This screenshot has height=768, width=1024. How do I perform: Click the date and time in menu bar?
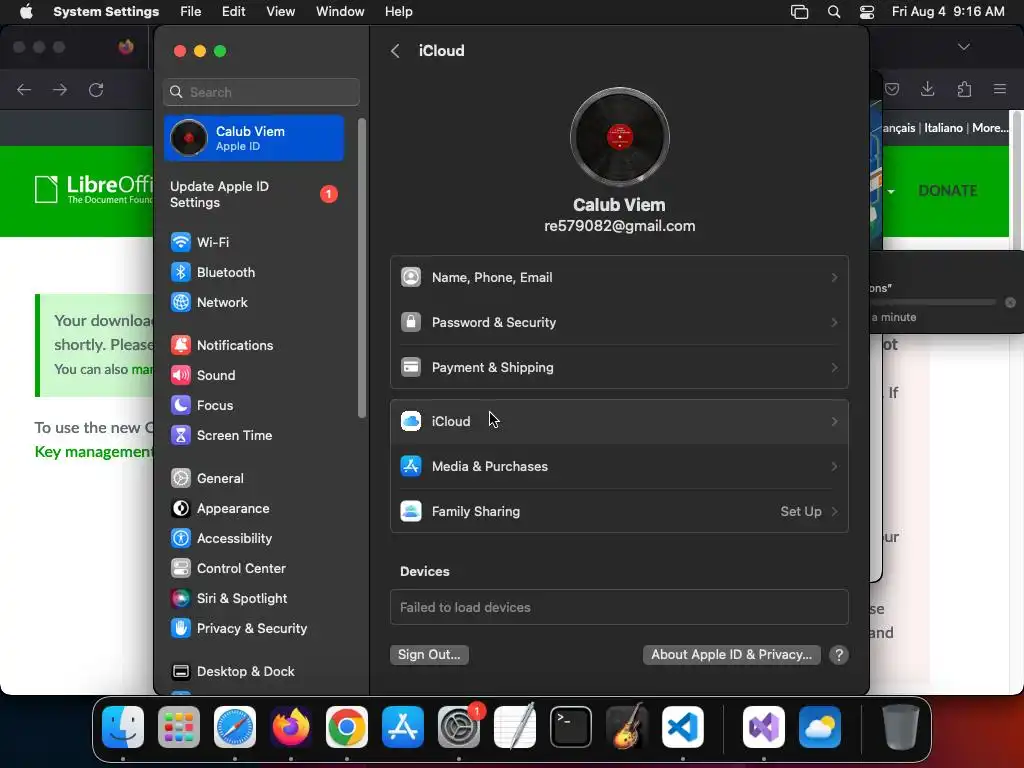point(948,12)
